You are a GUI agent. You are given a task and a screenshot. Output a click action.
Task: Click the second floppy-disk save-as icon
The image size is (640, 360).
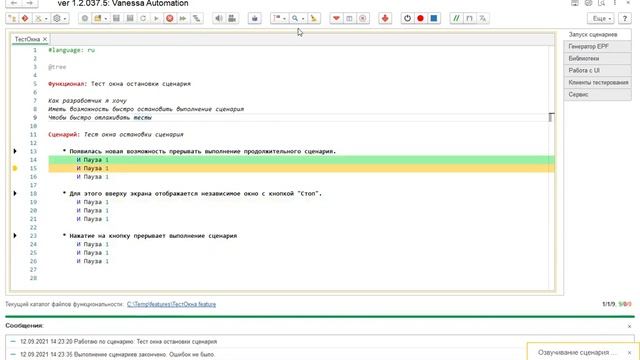coord(130,18)
